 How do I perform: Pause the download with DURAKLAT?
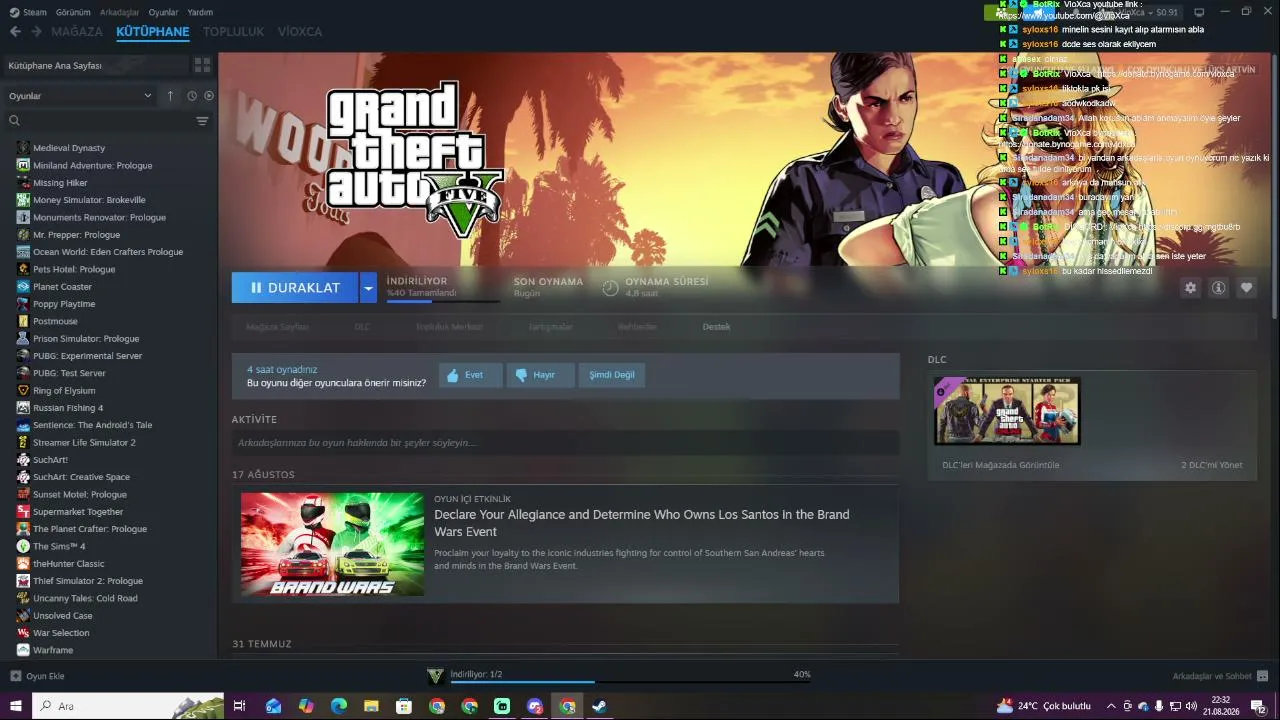295,288
